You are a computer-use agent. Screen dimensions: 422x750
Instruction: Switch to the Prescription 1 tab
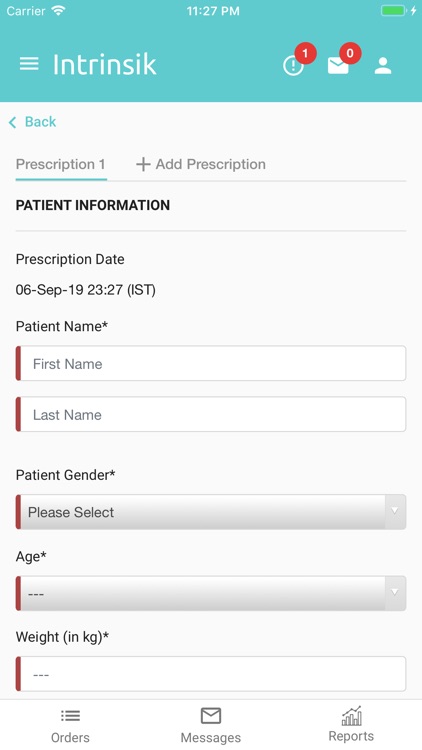pos(61,165)
